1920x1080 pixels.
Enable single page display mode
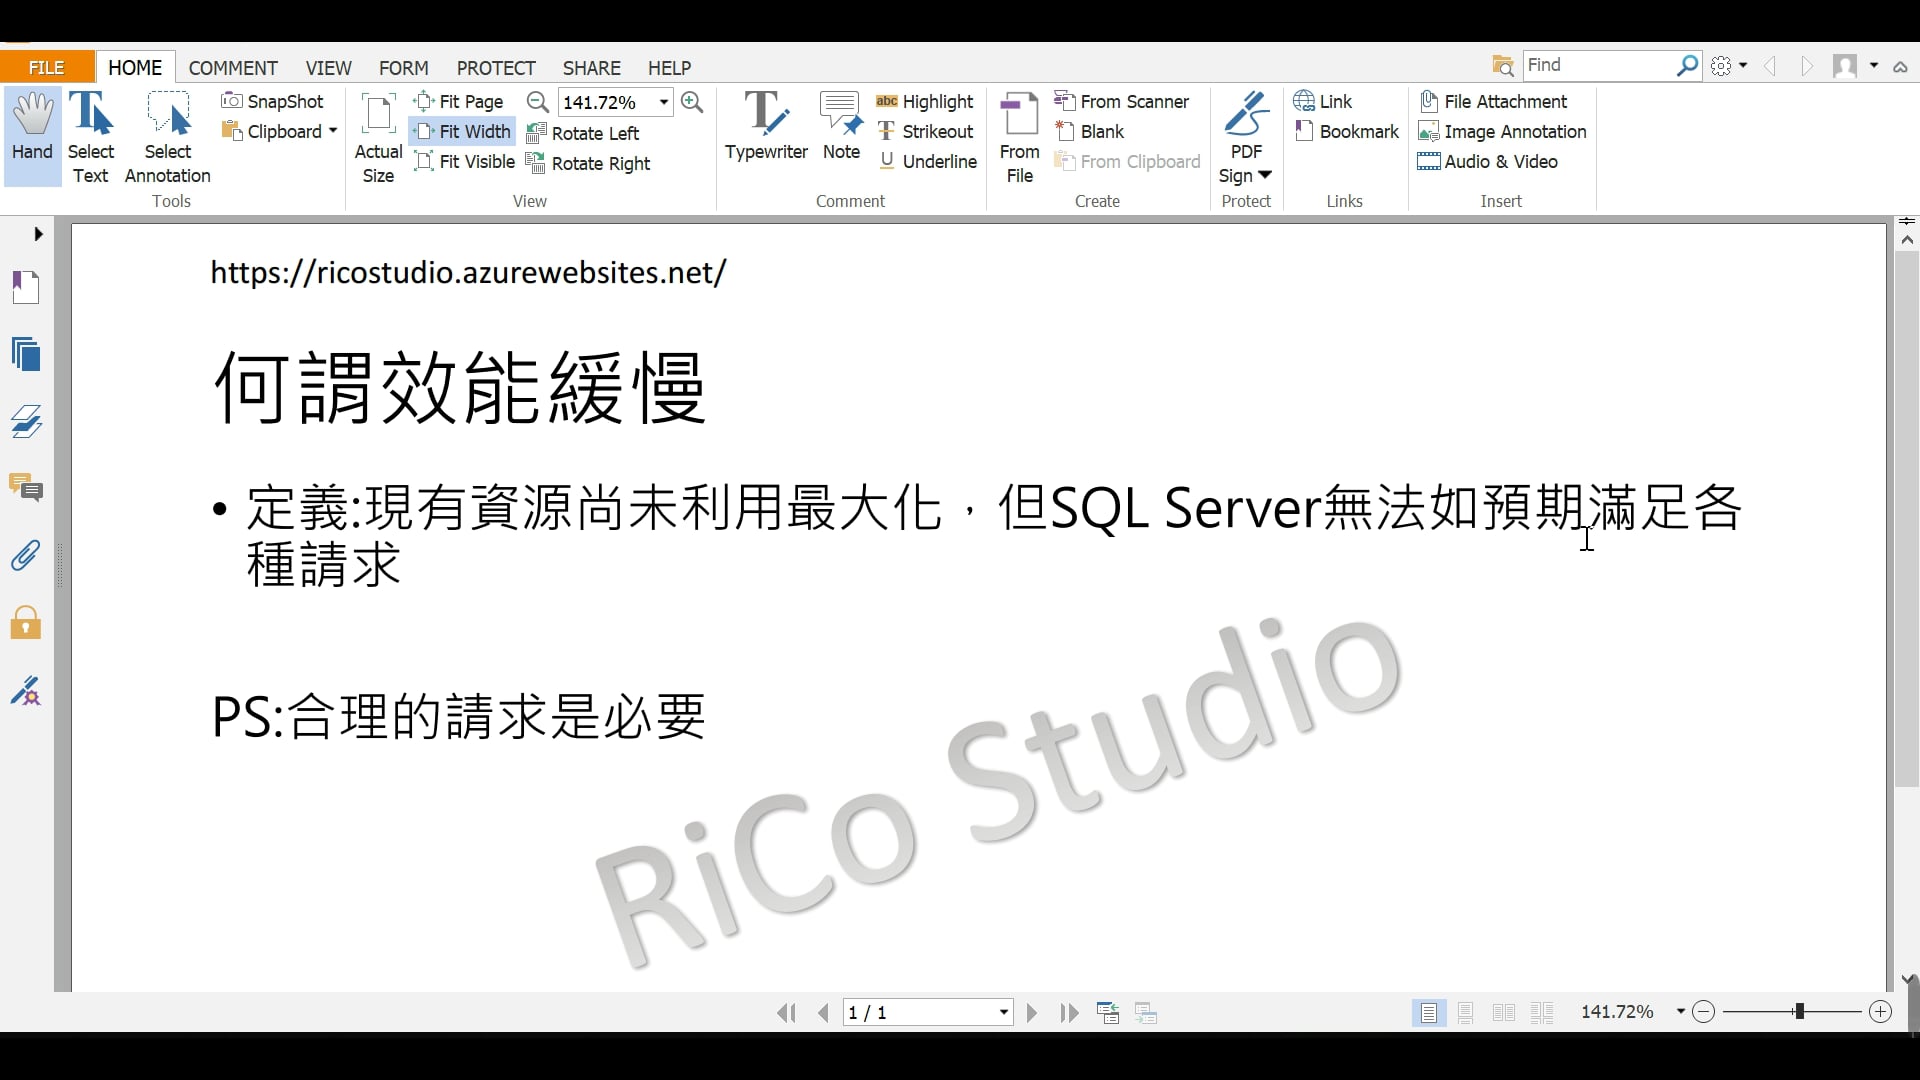(x=1429, y=1013)
